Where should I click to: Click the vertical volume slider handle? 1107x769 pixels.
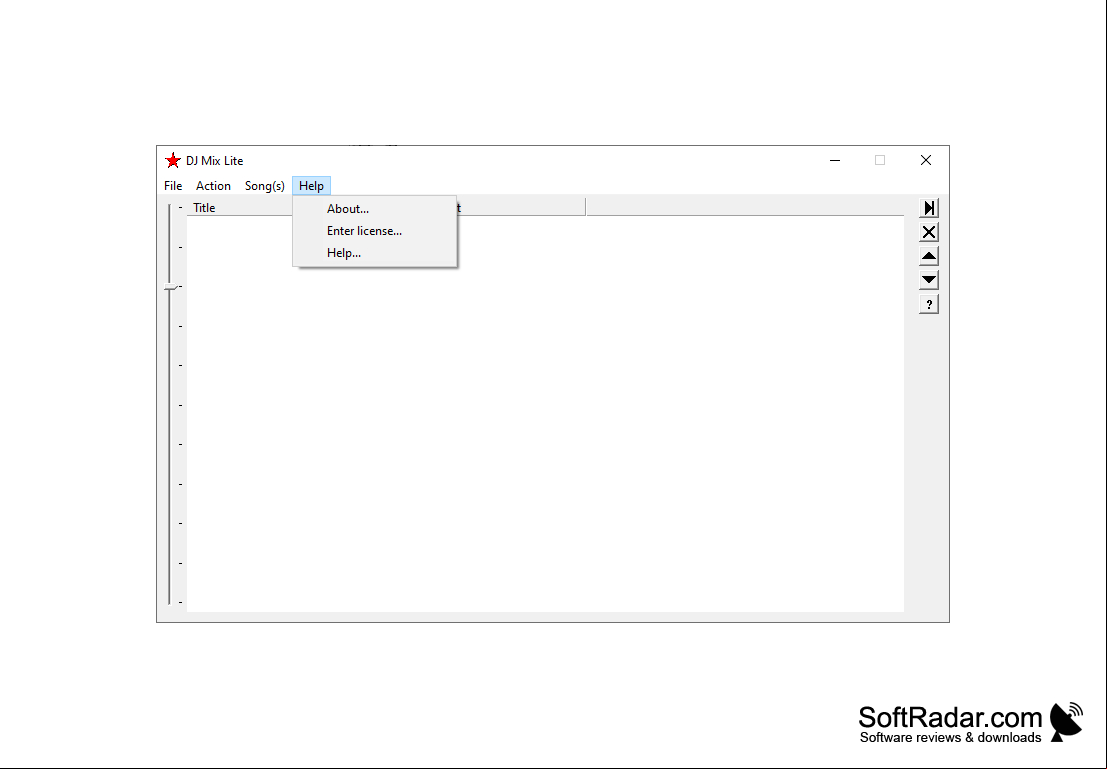pyautogui.click(x=170, y=287)
